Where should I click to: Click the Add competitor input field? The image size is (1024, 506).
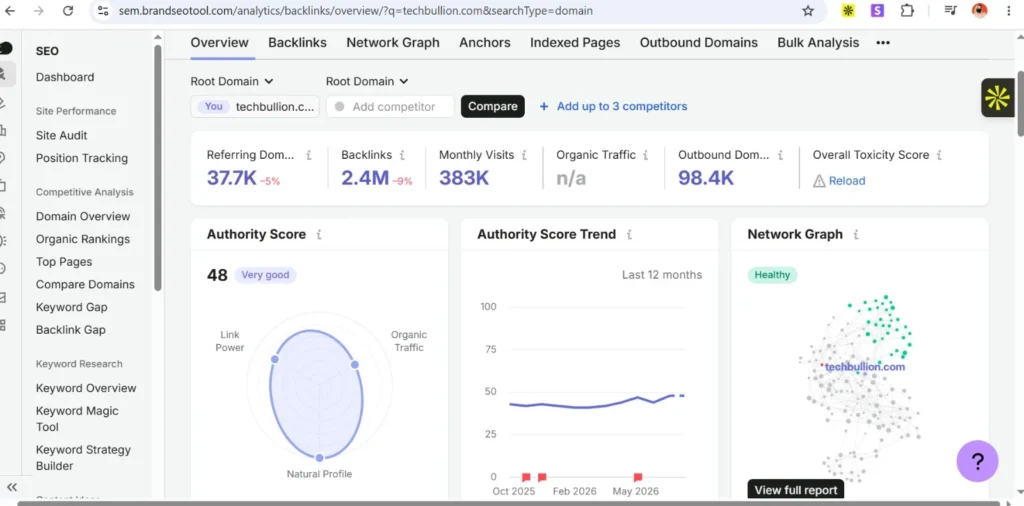click(x=390, y=106)
